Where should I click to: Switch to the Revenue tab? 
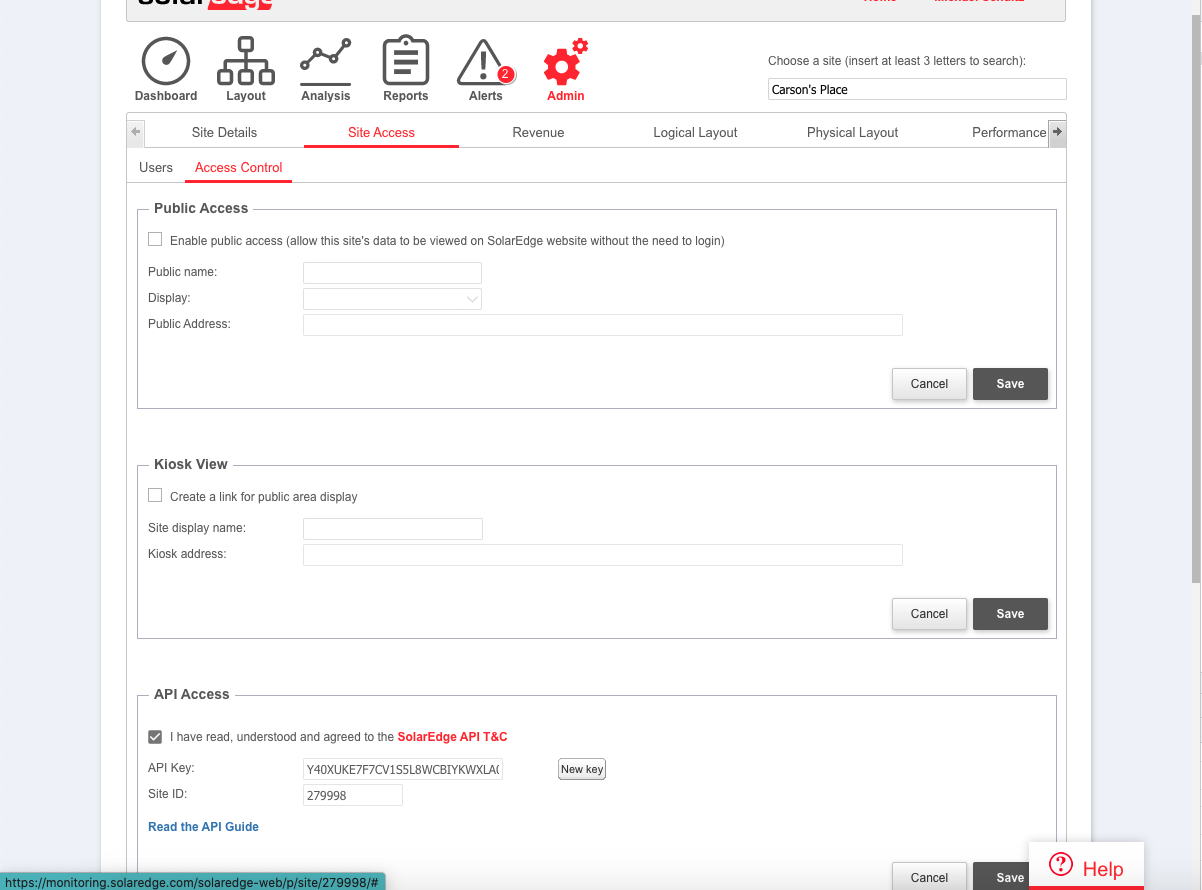pyautogui.click(x=538, y=131)
